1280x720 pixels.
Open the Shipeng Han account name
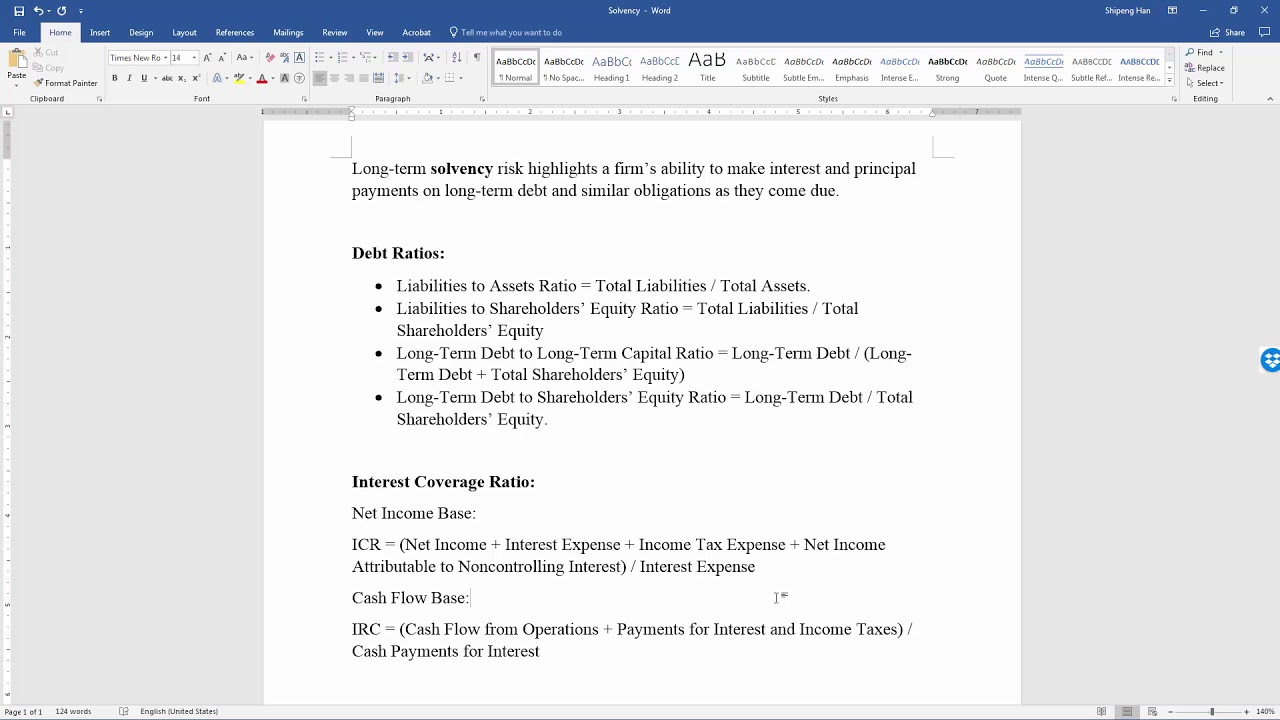(x=1127, y=11)
